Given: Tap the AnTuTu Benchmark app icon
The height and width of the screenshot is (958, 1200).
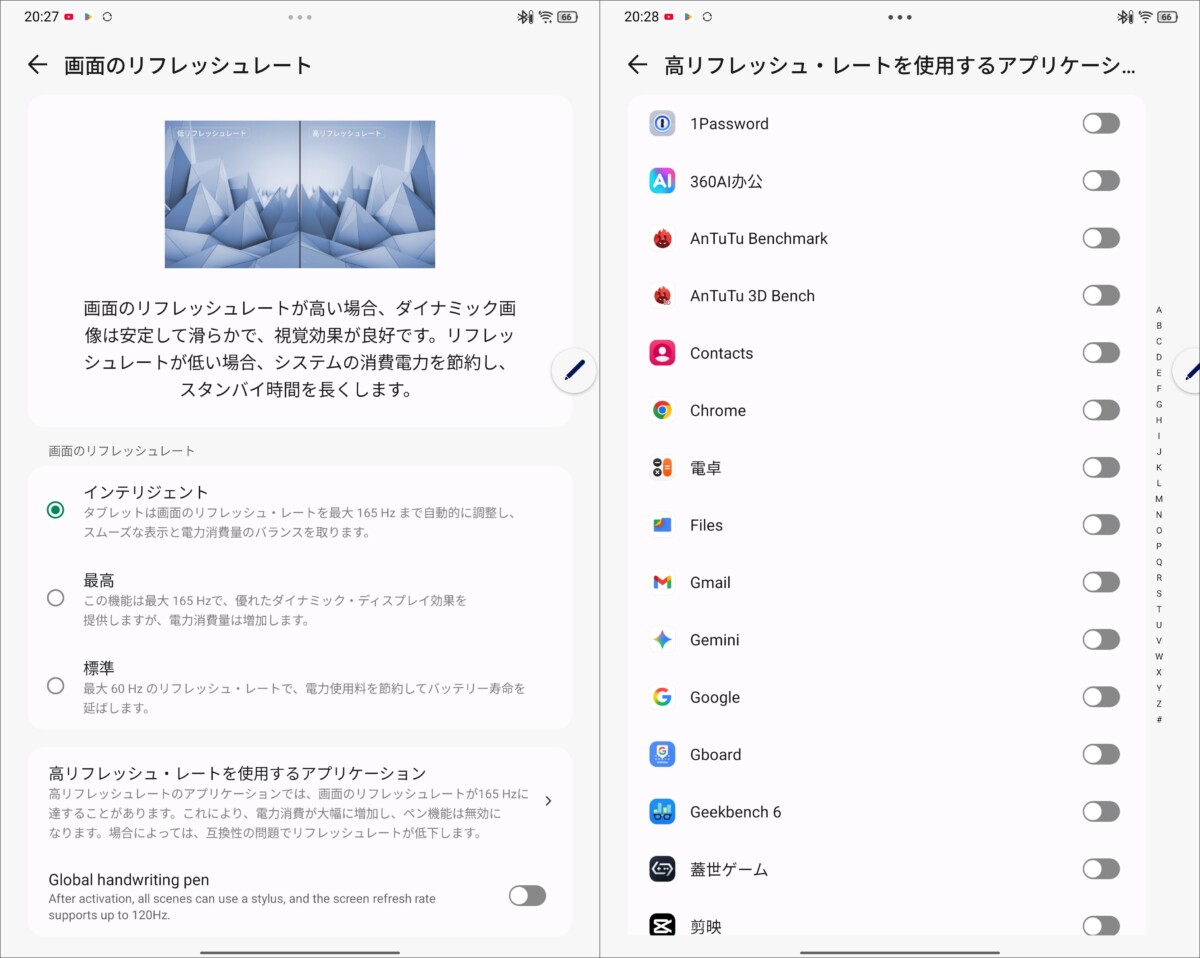Looking at the screenshot, I should coord(662,238).
